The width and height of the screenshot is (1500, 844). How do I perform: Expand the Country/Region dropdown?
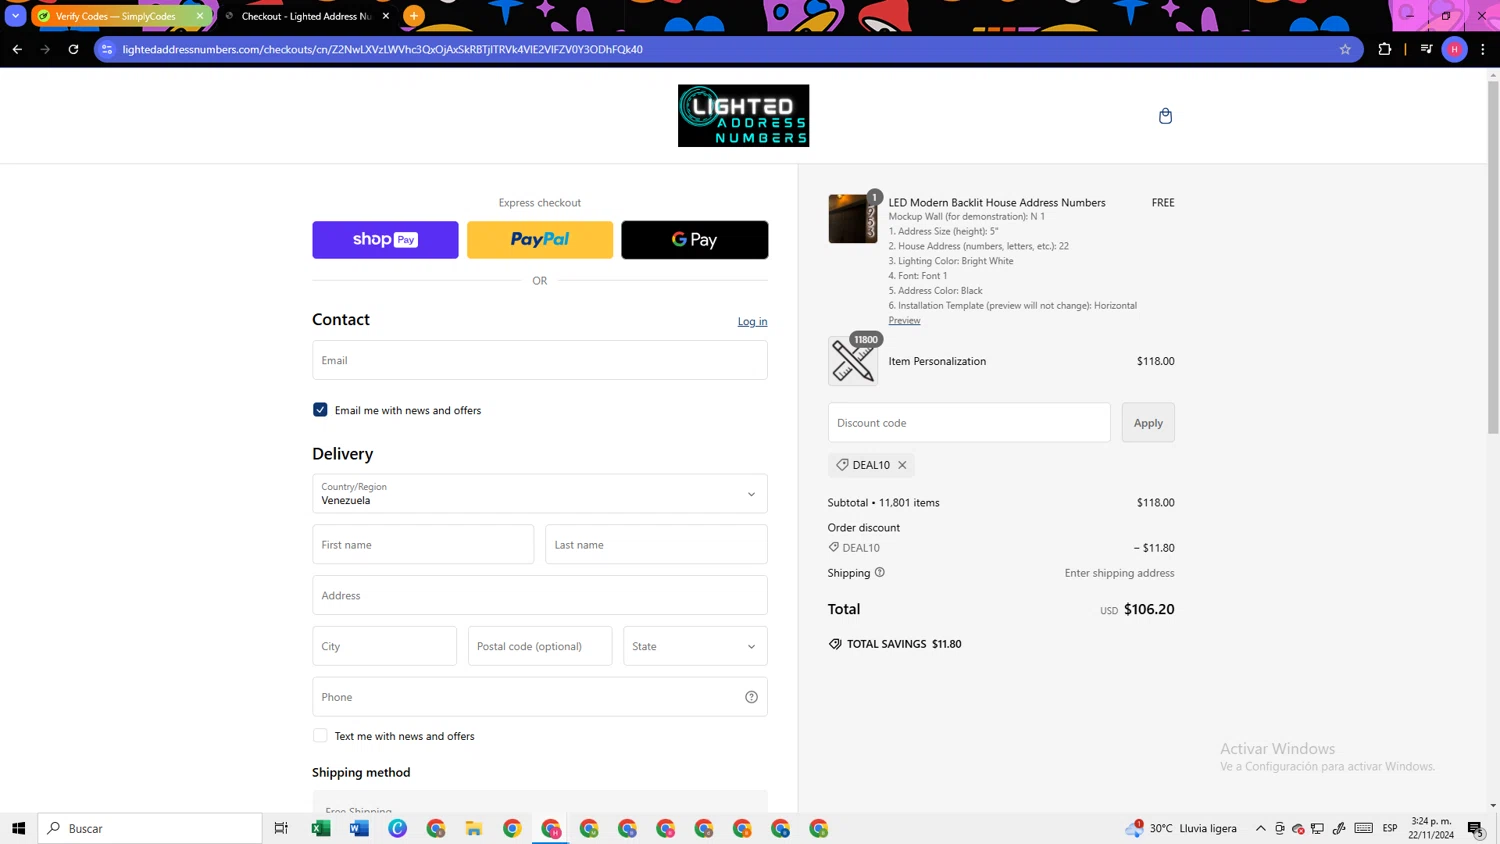click(x=540, y=494)
